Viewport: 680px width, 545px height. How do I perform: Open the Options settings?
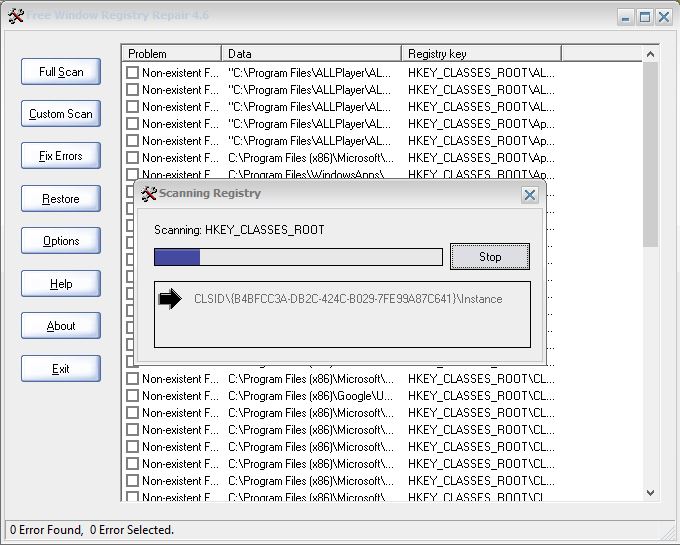coord(61,241)
